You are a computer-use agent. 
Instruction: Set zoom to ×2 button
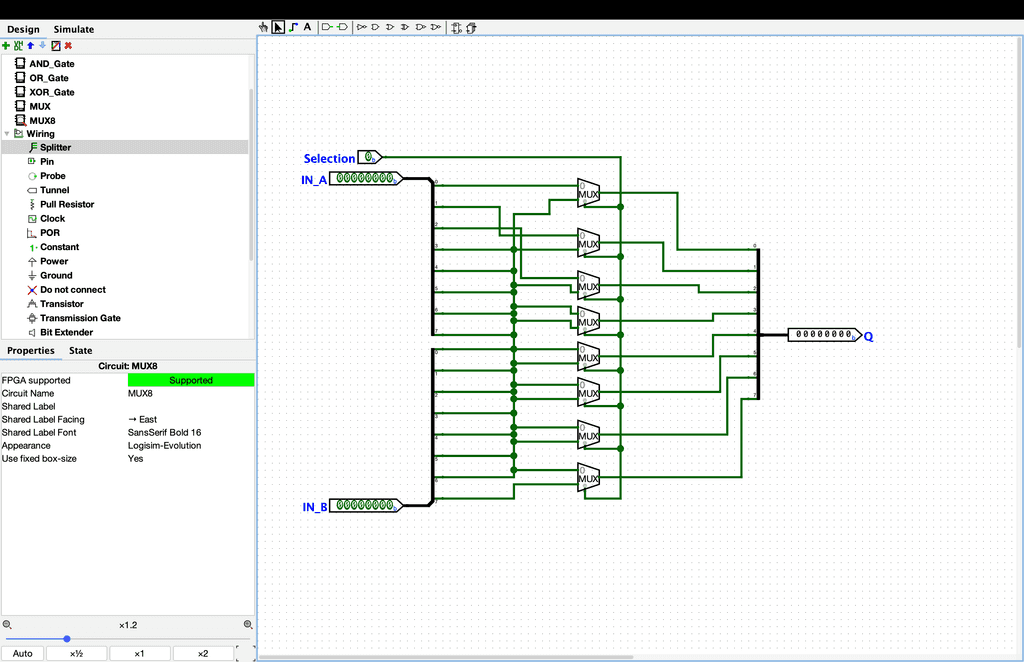(202, 654)
